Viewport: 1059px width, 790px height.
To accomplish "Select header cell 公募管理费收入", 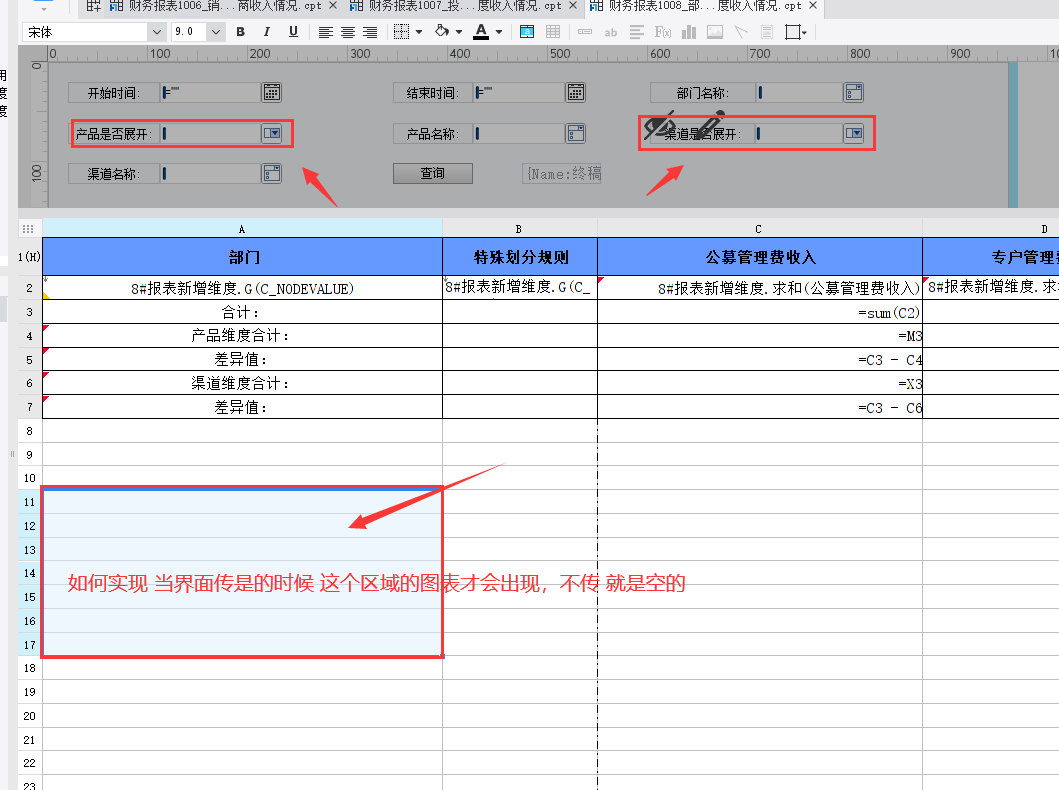I will [x=760, y=257].
